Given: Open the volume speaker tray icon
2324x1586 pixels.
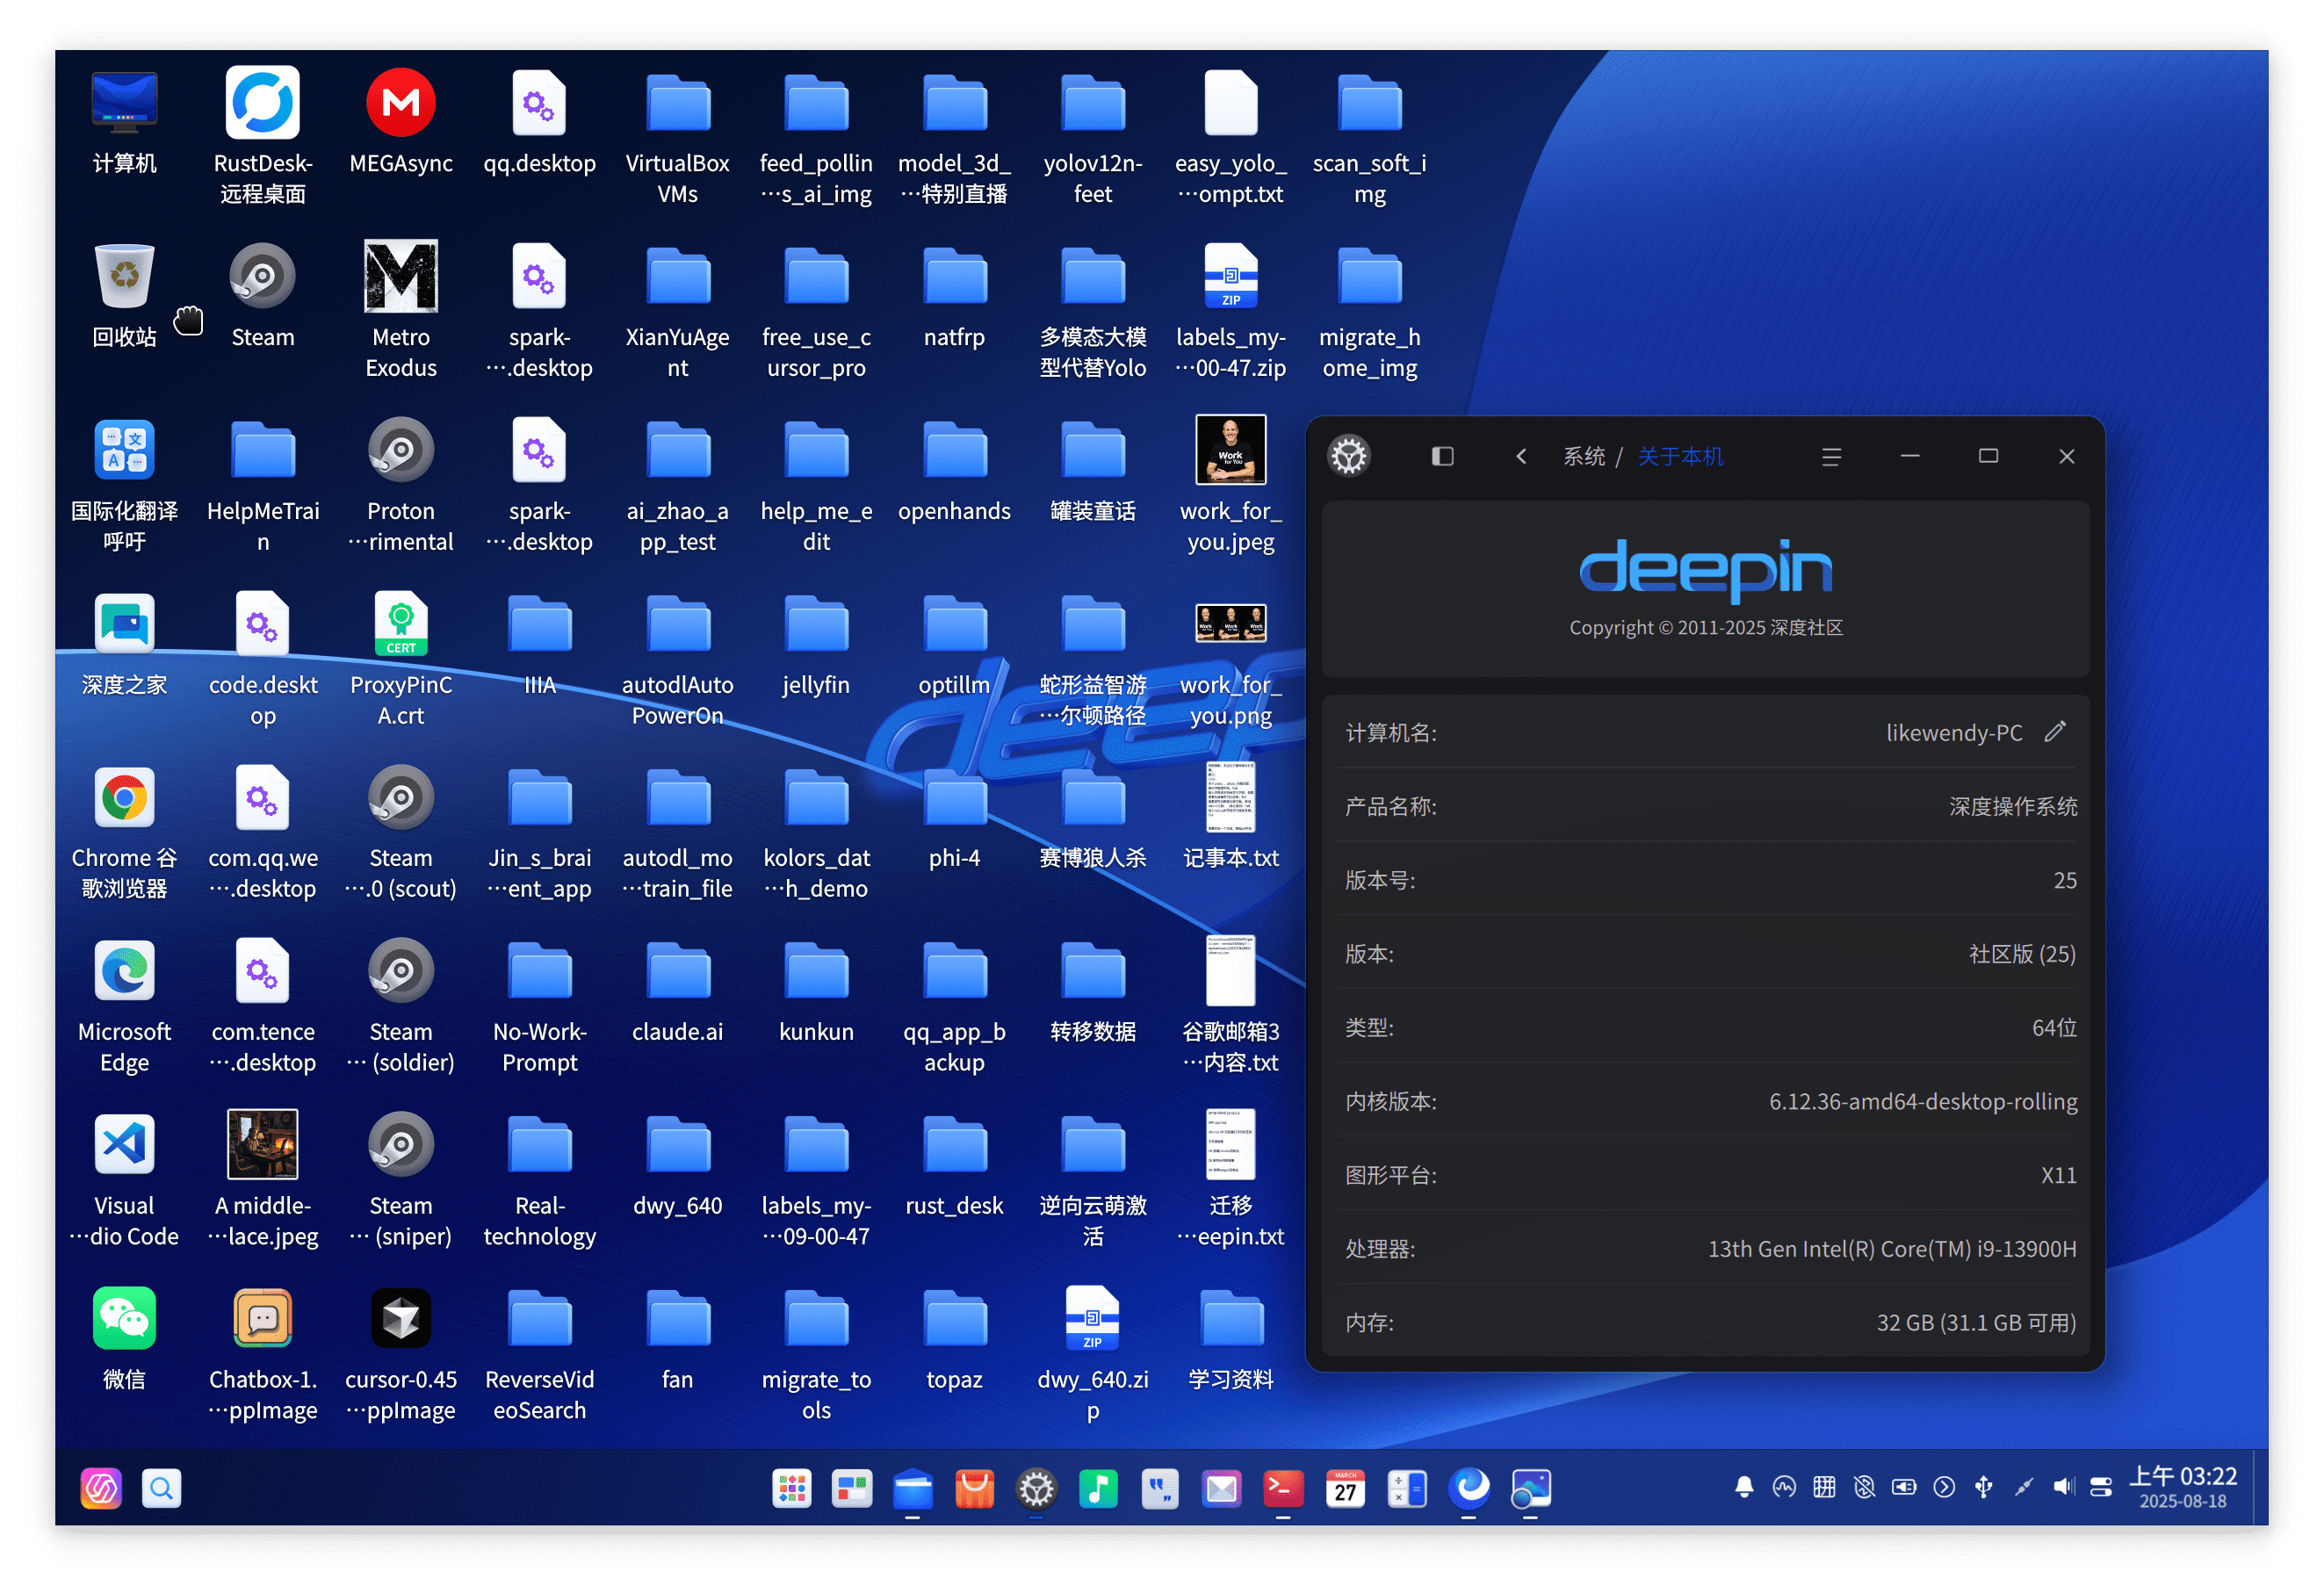Looking at the screenshot, I should point(2063,1487).
